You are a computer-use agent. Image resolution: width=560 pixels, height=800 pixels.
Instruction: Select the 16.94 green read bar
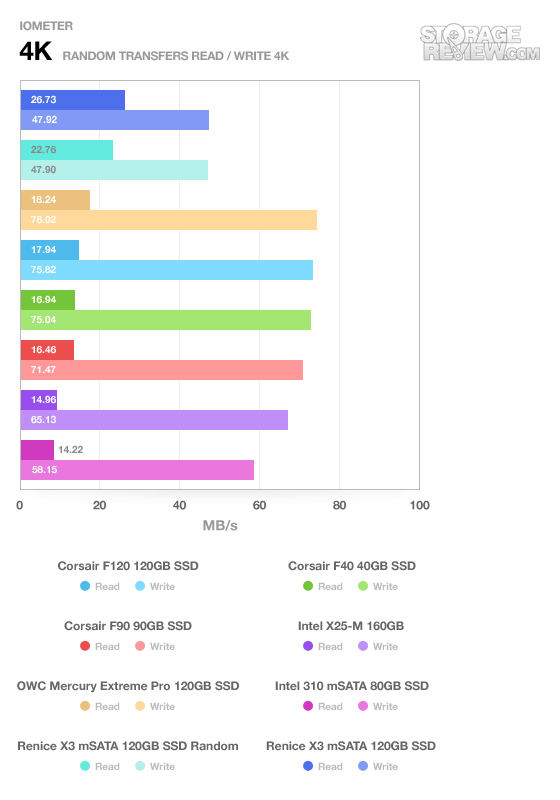pos(48,300)
